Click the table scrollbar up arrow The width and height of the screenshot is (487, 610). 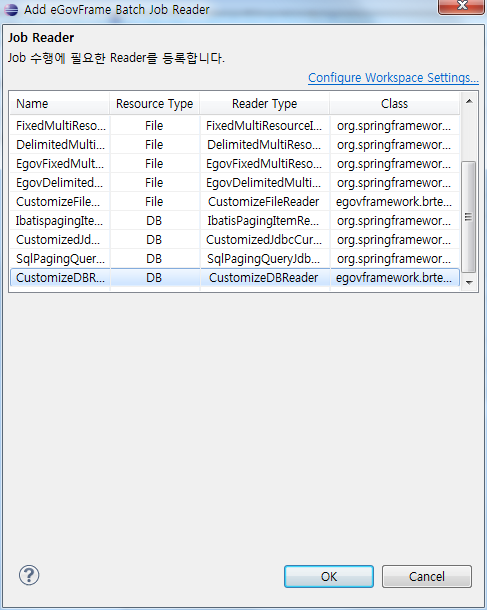[x=469, y=101]
